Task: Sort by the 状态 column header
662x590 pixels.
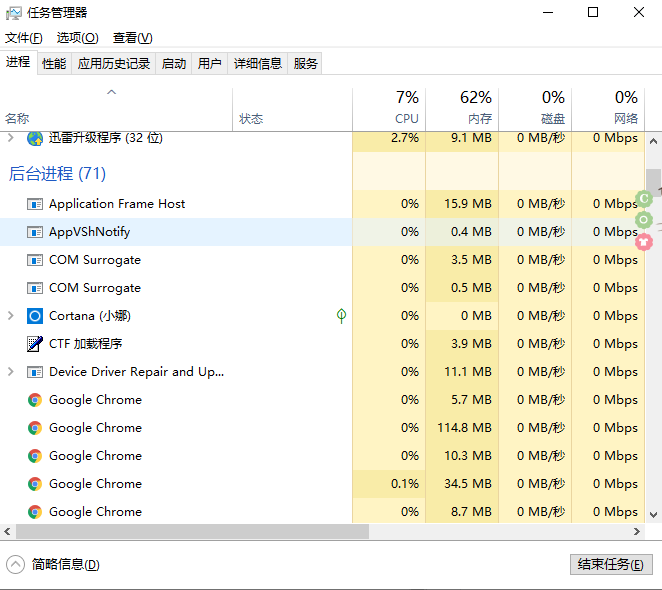Action: 292,109
